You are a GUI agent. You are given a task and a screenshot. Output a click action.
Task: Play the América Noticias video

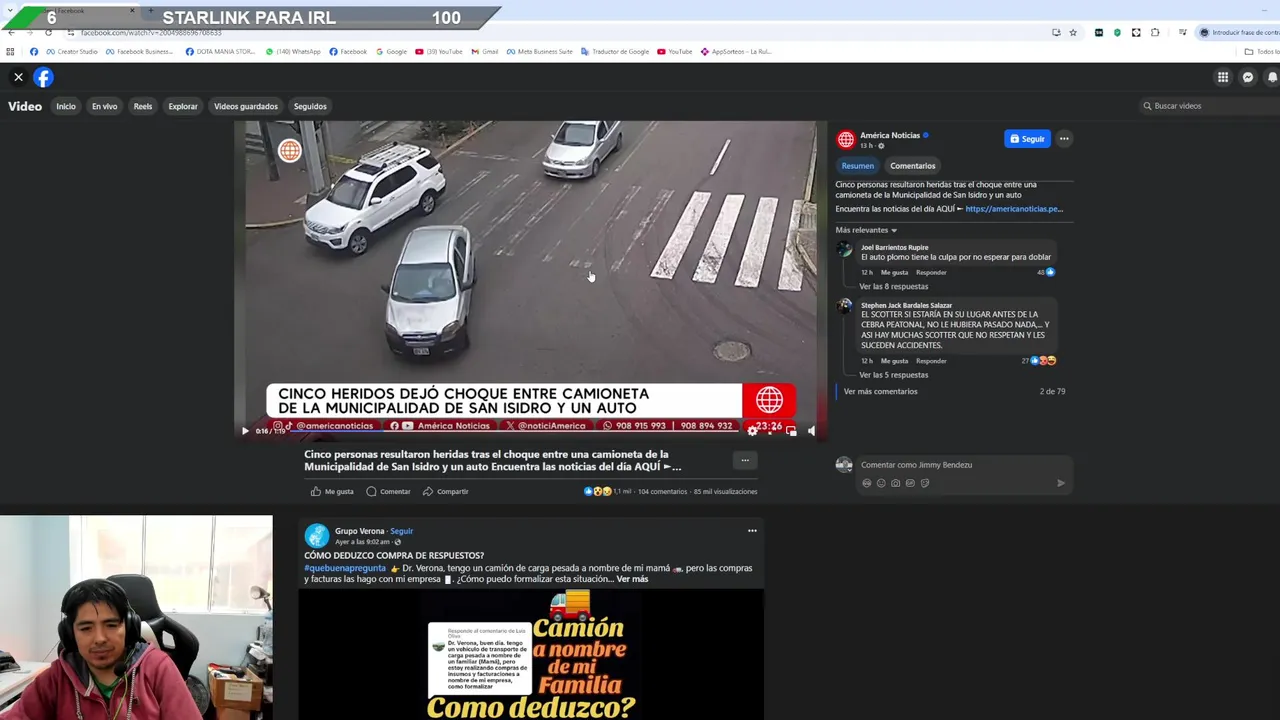point(245,431)
